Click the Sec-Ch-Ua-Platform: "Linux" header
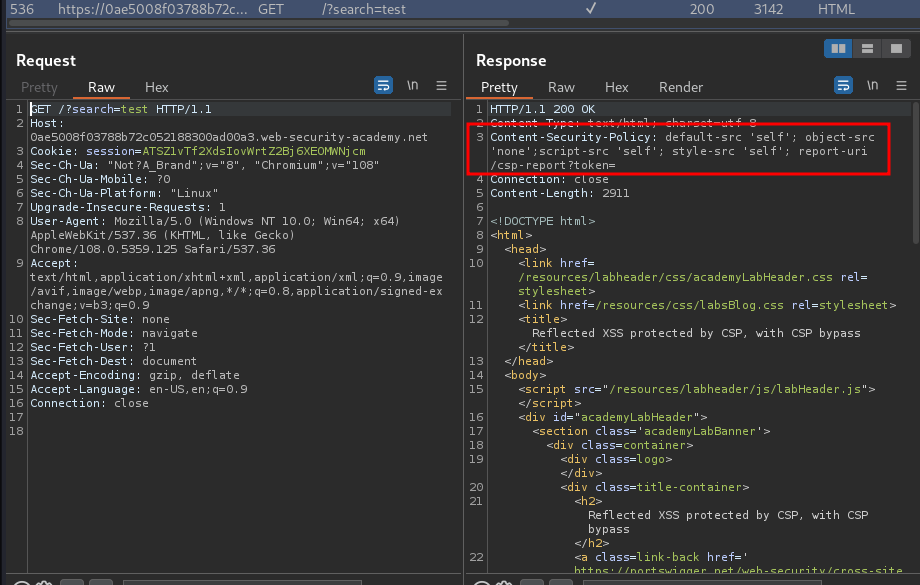920x585 pixels. (x=124, y=193)
